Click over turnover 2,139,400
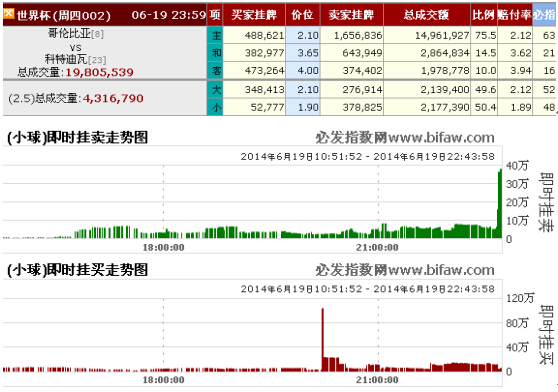The image size is (558, 392). 445,90
